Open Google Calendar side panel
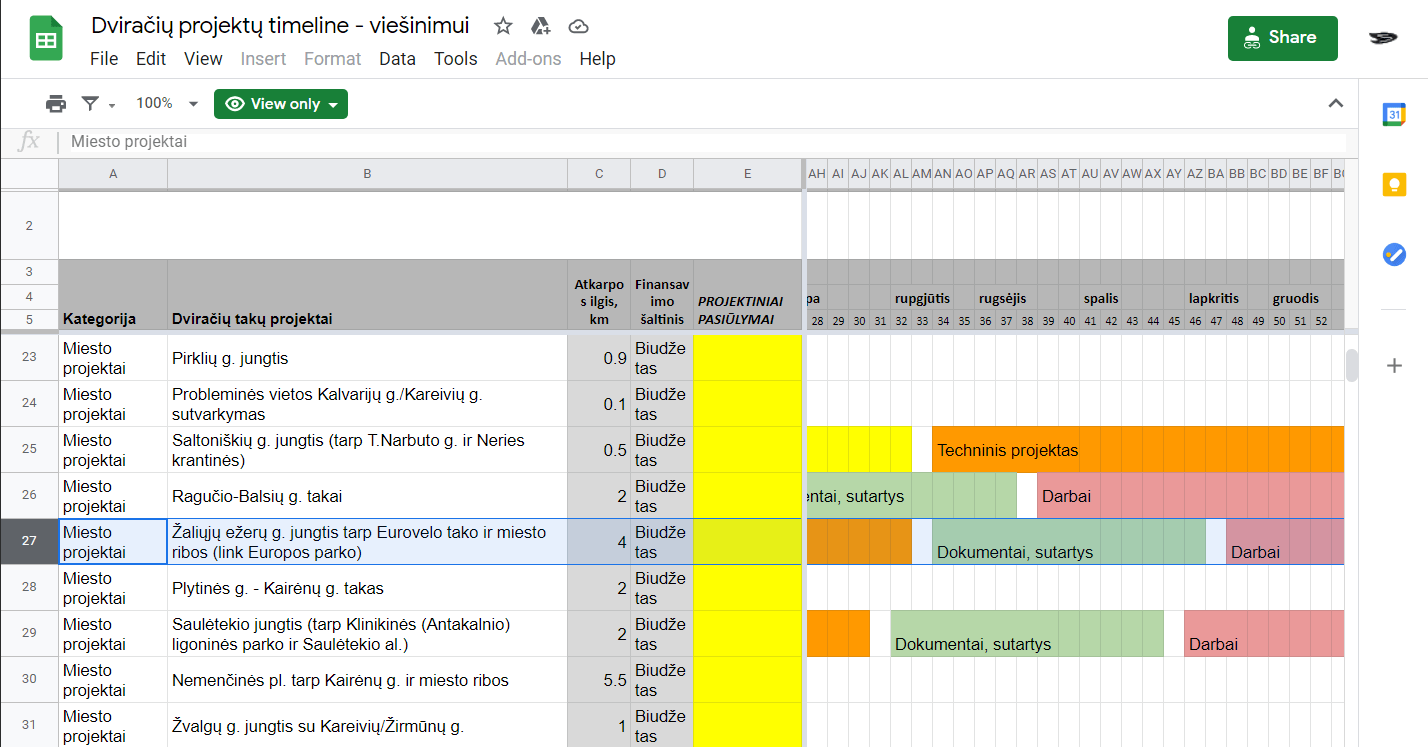This screenshot has height=747, width=1428. pyautogui.click(x=1394, y=115)
